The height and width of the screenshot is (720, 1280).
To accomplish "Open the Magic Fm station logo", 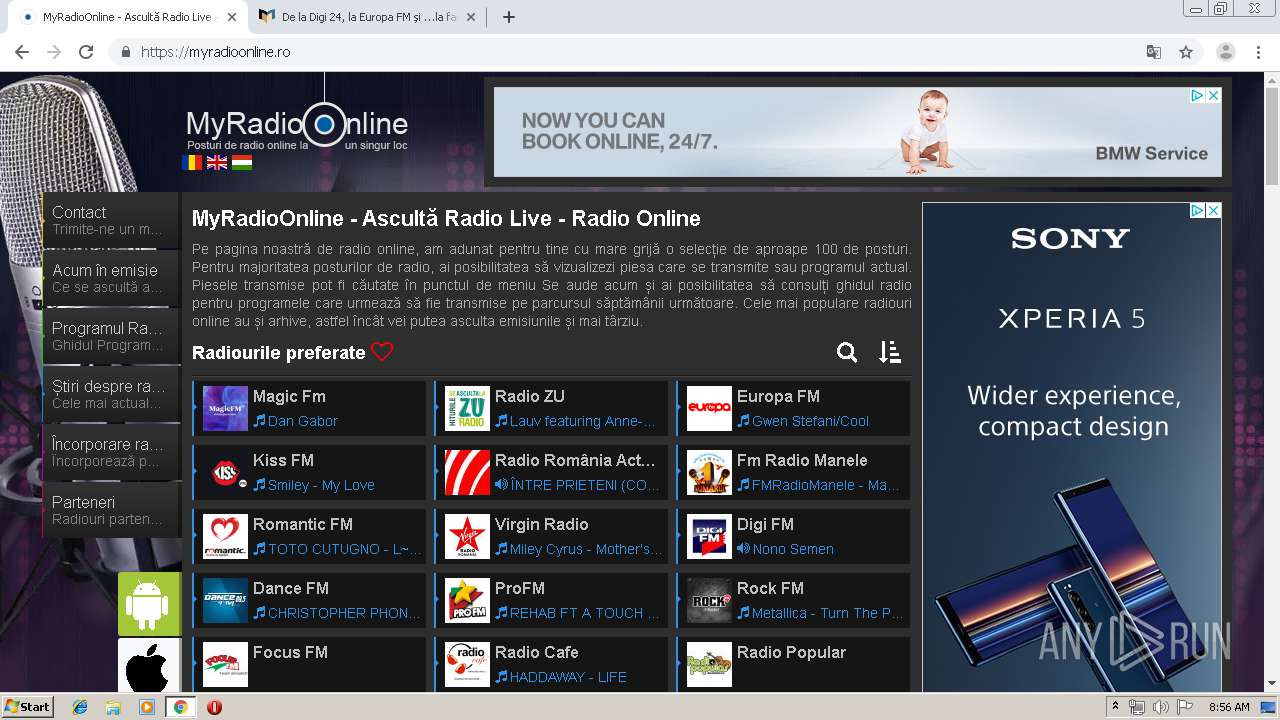I will [x=225, y=409].
